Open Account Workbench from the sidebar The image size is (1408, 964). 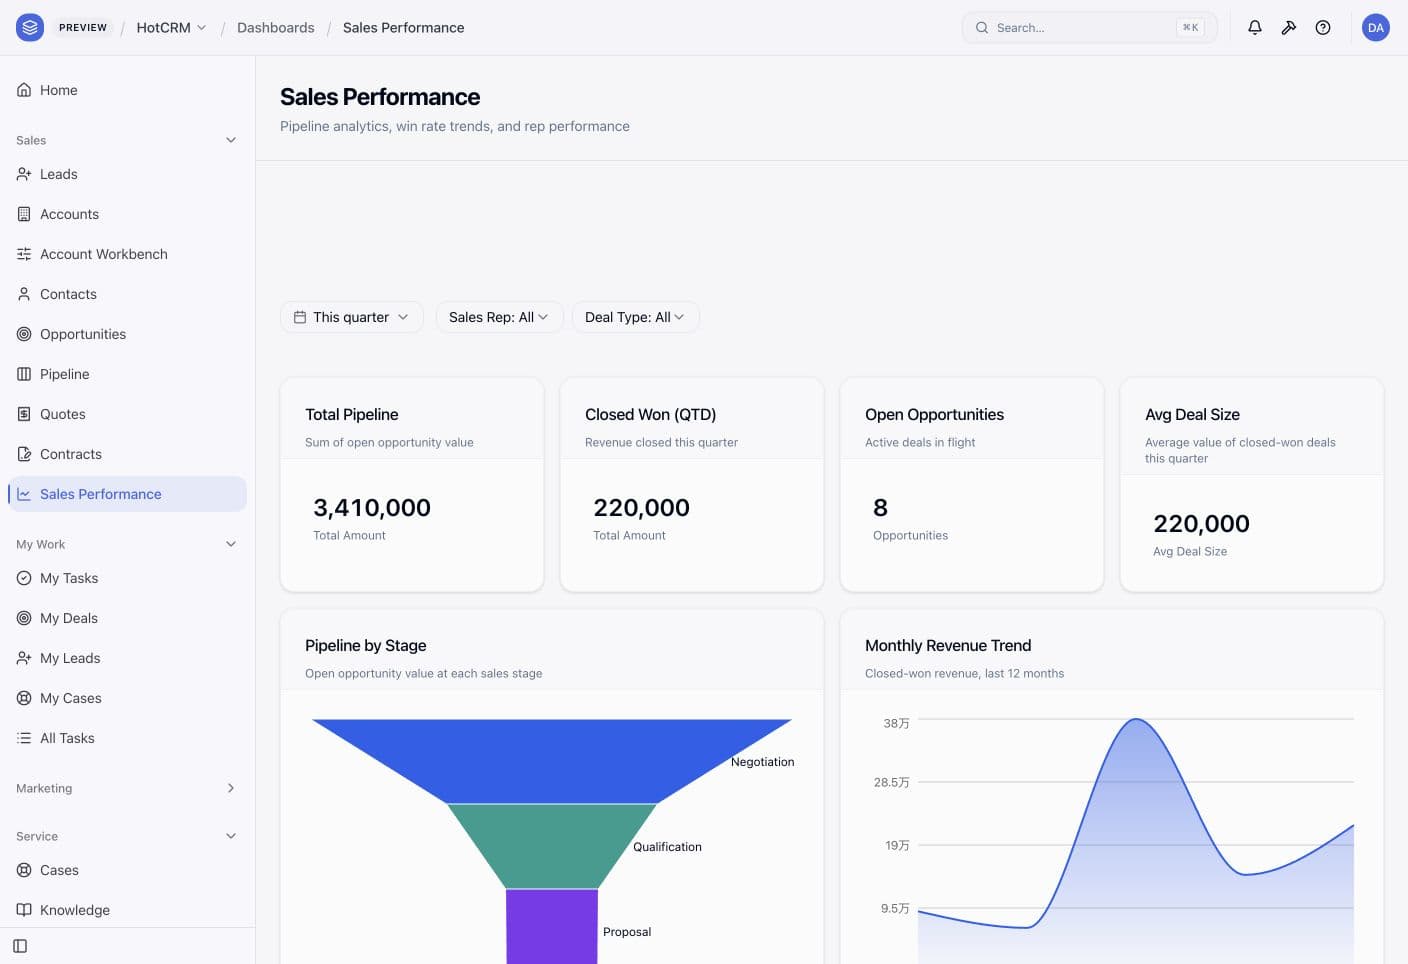point(127,254)
